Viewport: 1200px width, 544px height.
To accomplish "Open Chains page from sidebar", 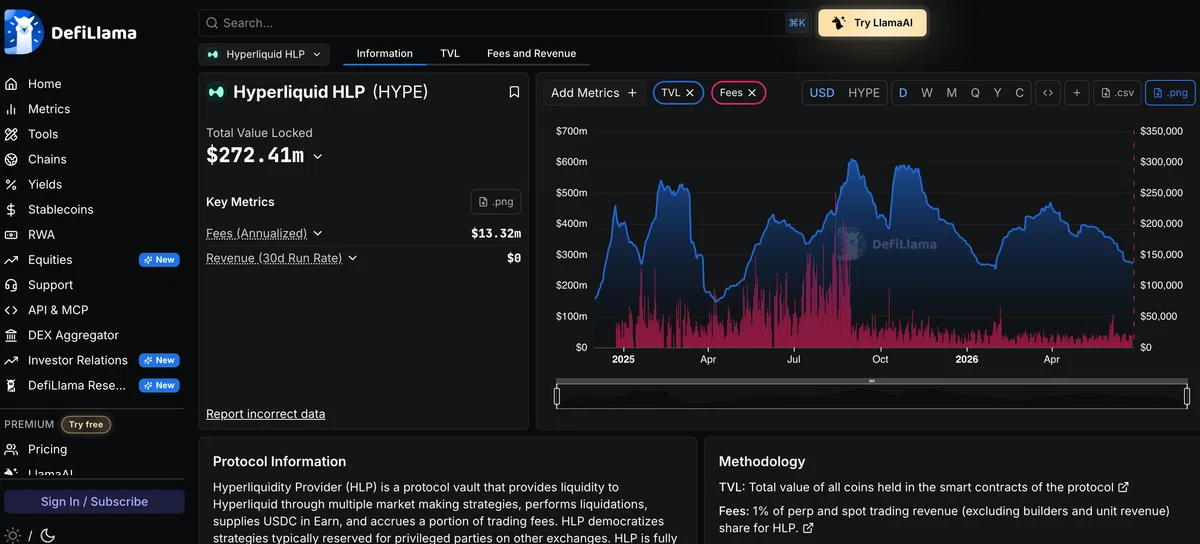I will tap(47, 159).
